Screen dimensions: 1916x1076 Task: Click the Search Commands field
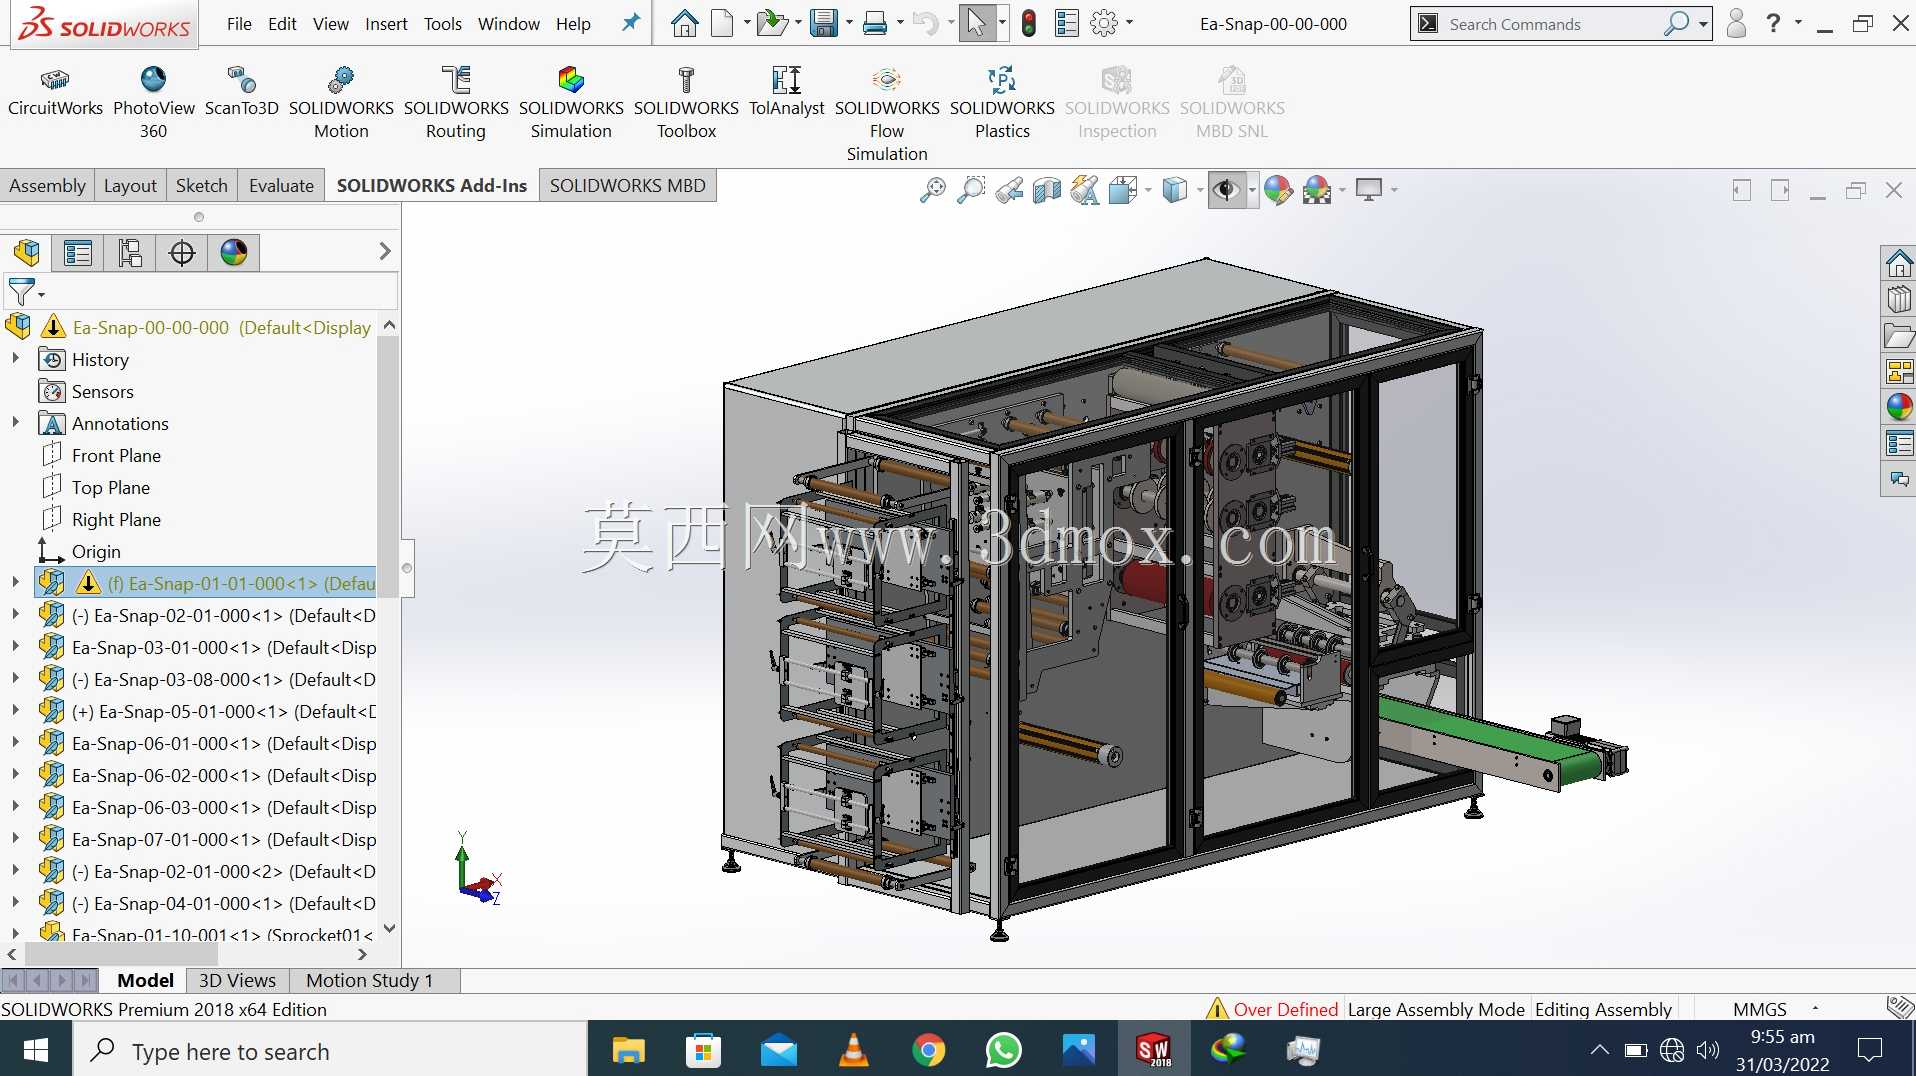coord(1553,24)
